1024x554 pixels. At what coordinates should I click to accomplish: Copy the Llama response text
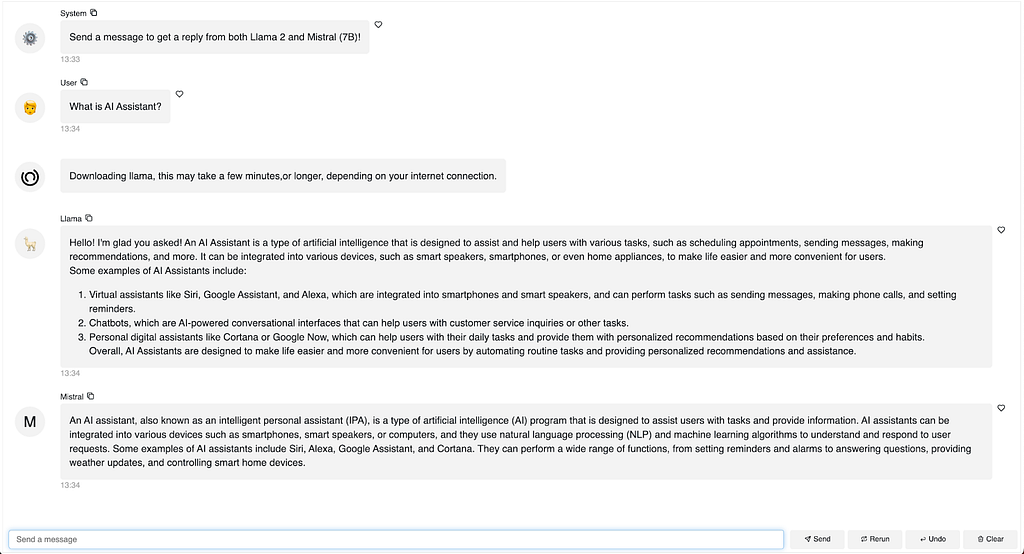coord(89,218)
